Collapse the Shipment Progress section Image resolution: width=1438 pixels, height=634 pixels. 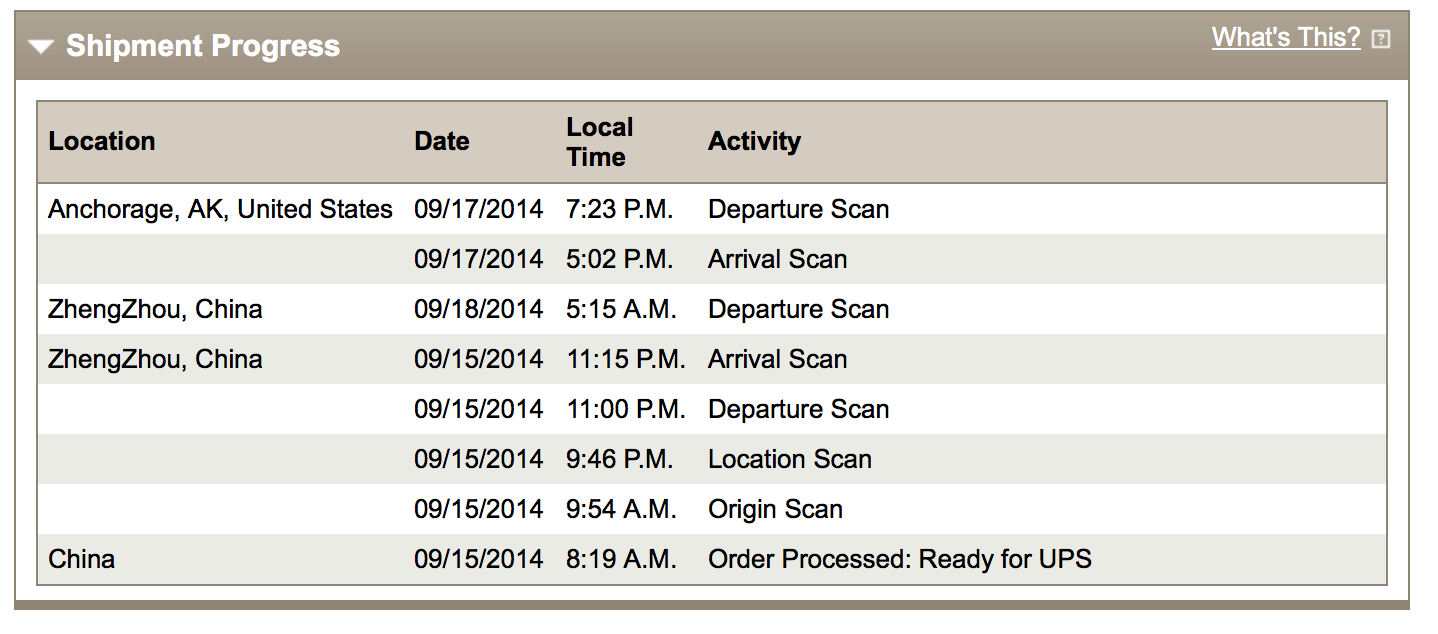tap(40, 47)
